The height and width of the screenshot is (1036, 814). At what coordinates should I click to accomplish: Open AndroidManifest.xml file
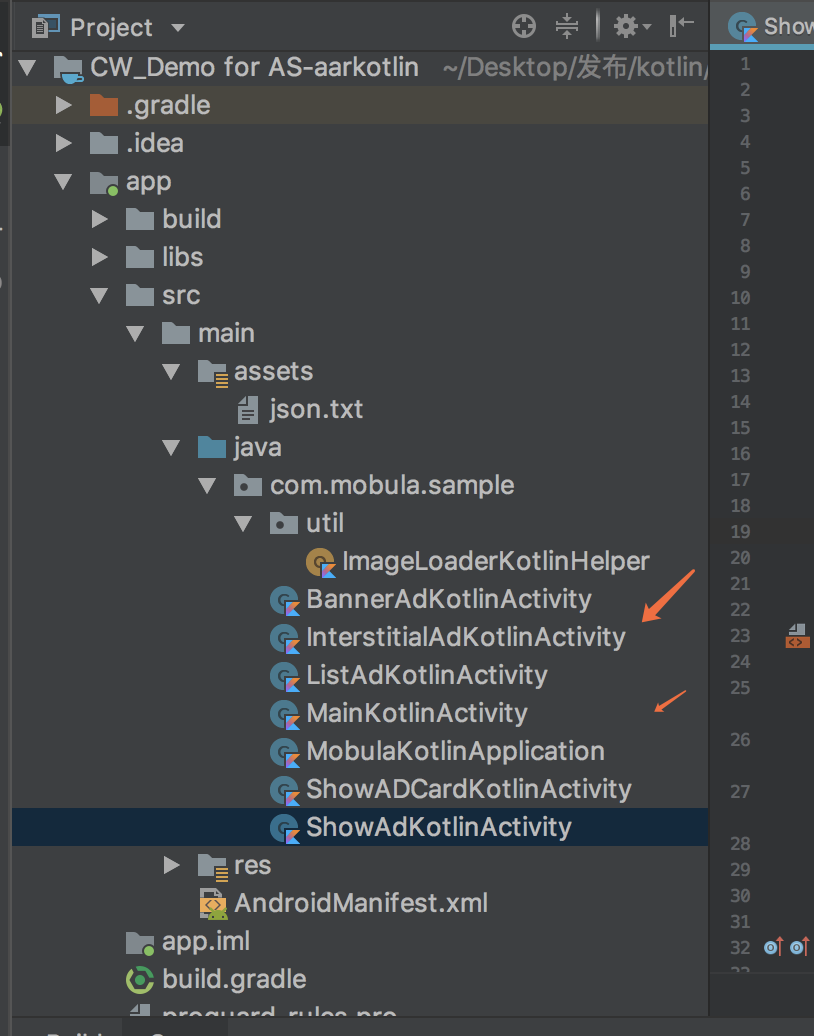coord(361,903)
